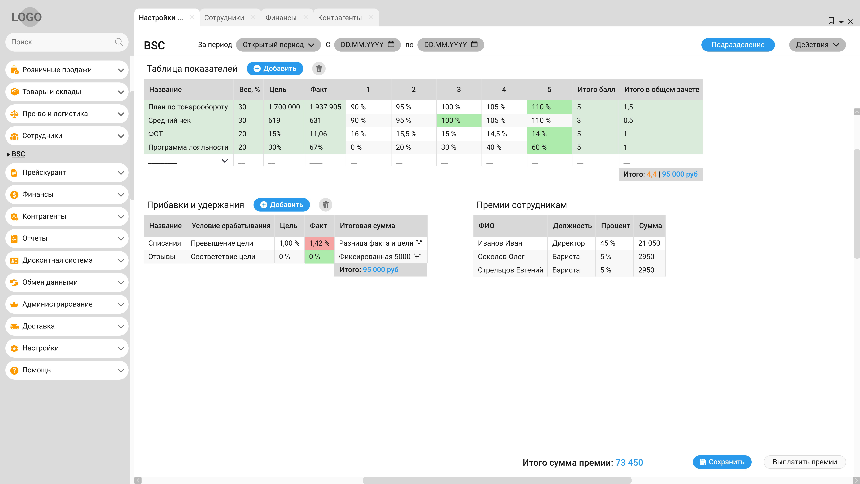Viewport: 860px width, 484px height.
Task: Click the Финансы coin icon
Action: point(14,194)
